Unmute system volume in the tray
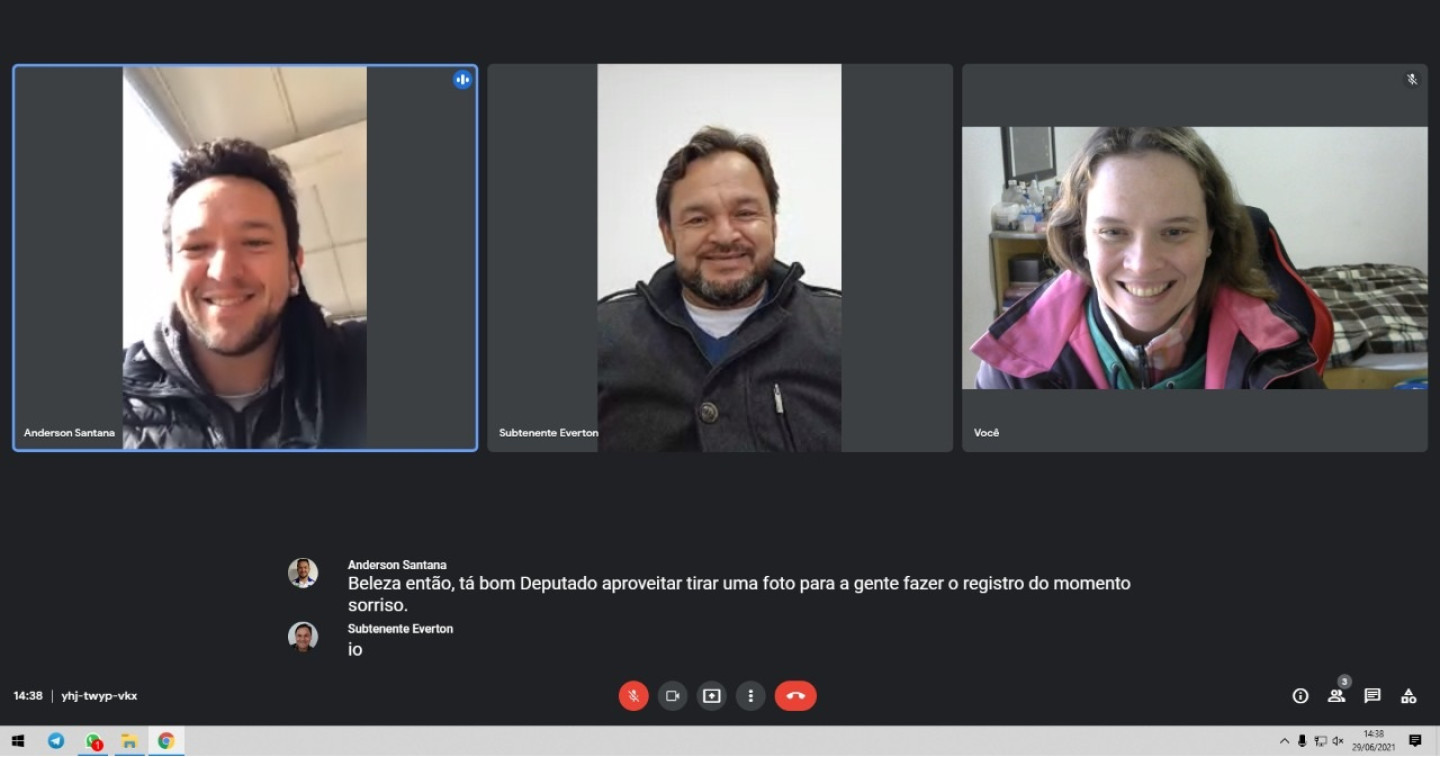This screenshot has height=757, width=1440. pyautogui.click(x=1337, y=741)
